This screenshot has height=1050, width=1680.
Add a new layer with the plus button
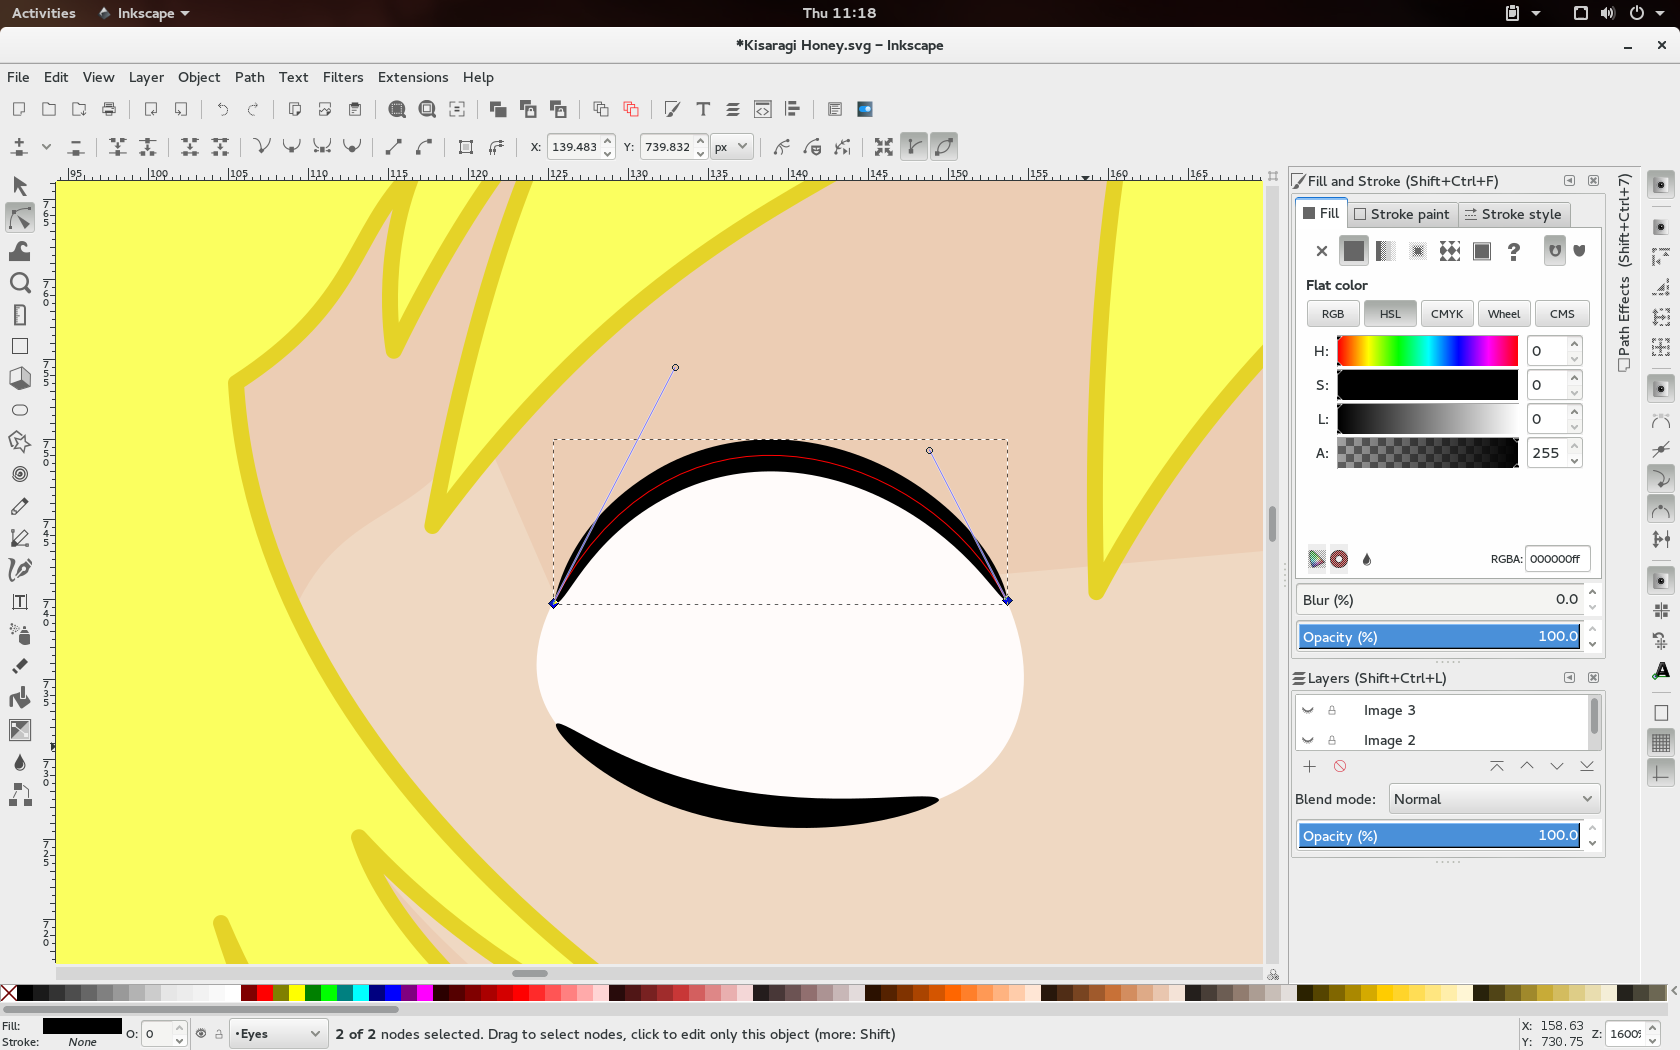pos(1310,766)
